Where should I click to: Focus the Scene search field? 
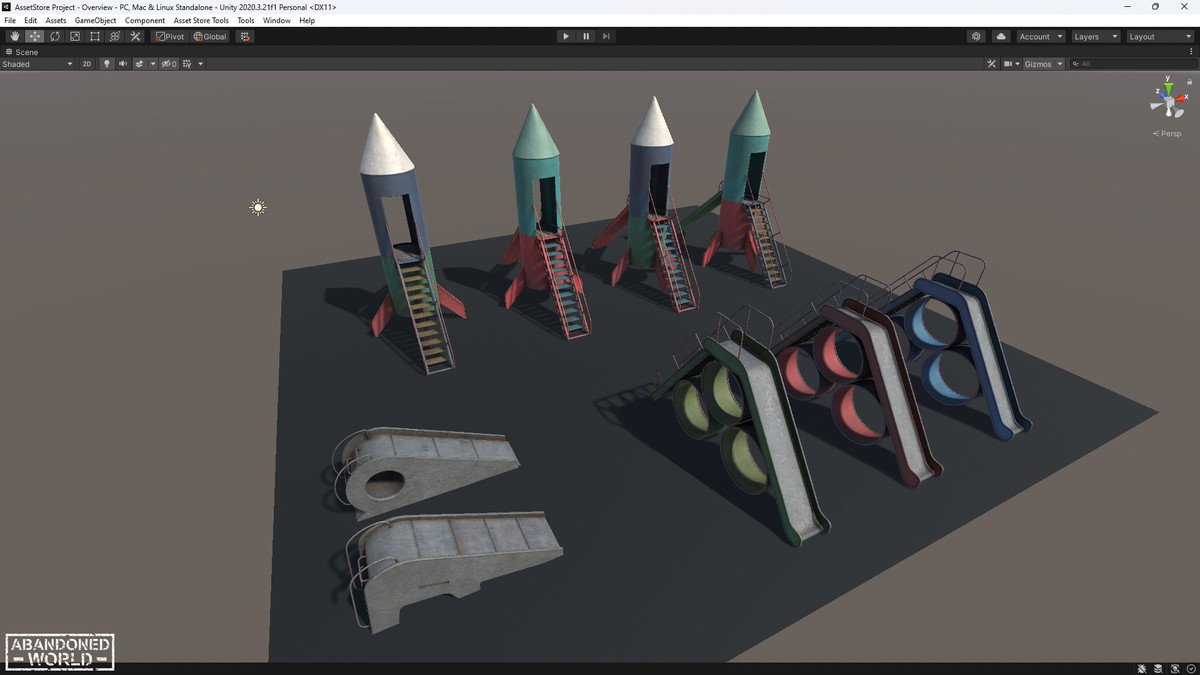(1133, 64)
